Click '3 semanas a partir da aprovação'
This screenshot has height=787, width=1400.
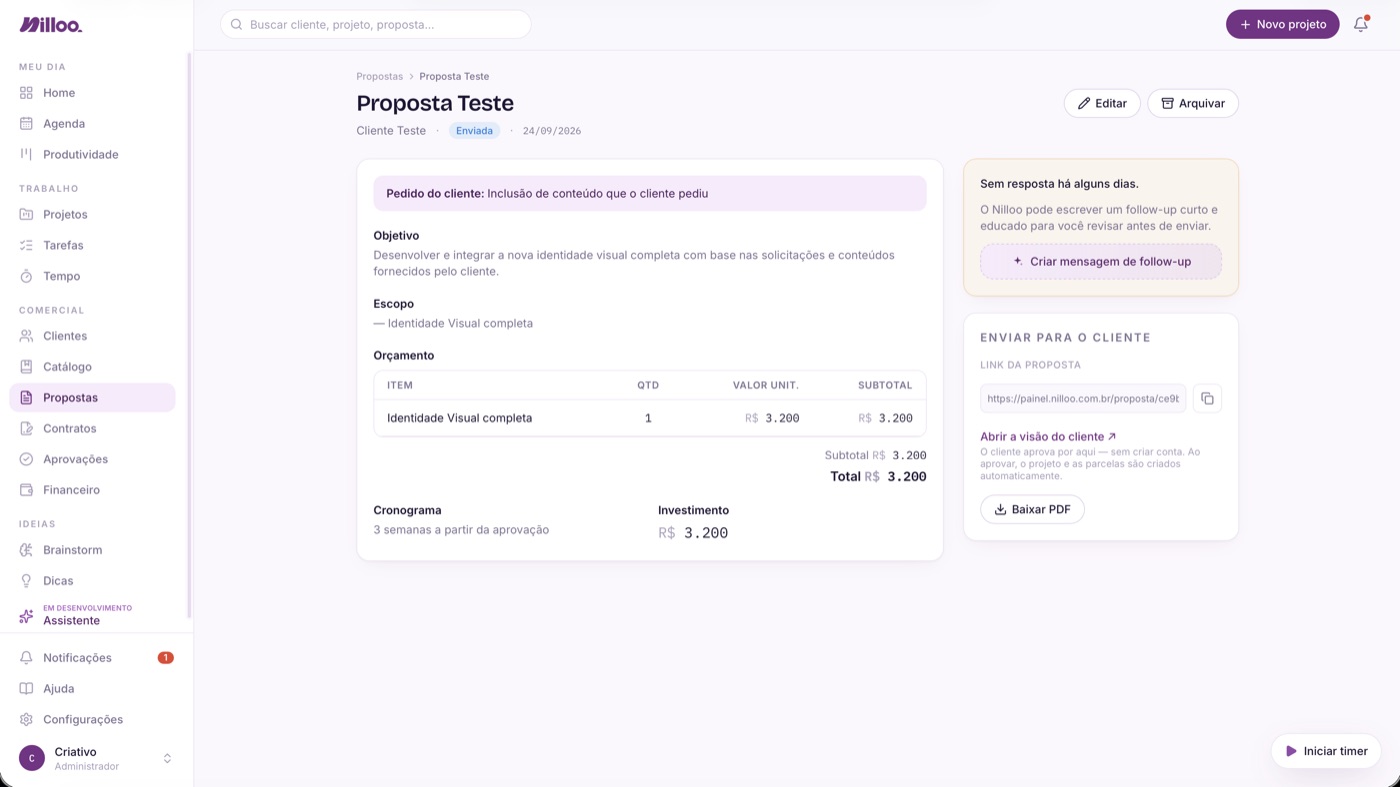[461, 530]
